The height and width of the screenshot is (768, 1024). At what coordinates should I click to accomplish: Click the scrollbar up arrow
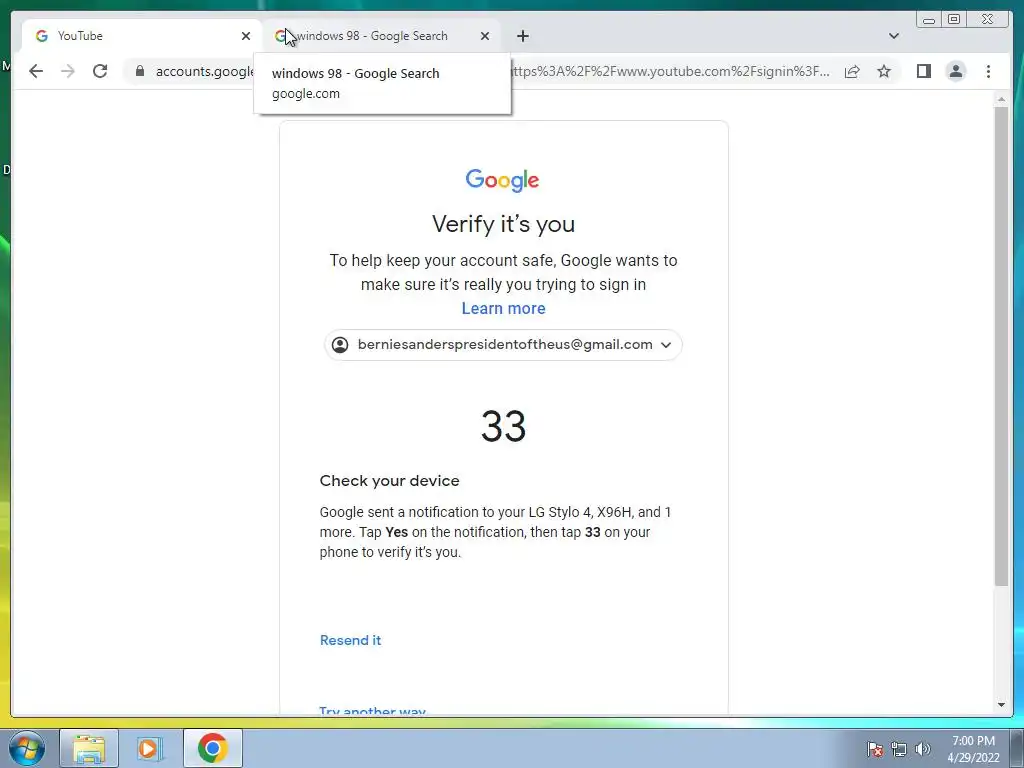click(1001, 99)
